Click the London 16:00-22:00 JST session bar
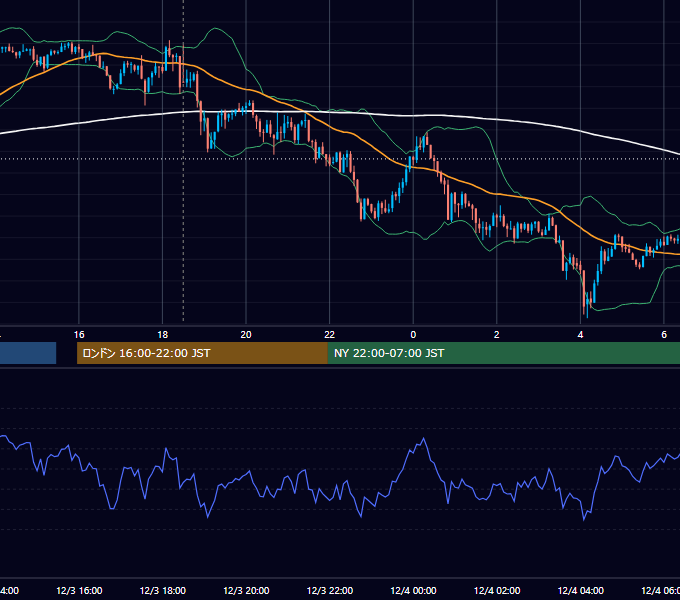Screen dimensions: 680x600 pos(202,353)
